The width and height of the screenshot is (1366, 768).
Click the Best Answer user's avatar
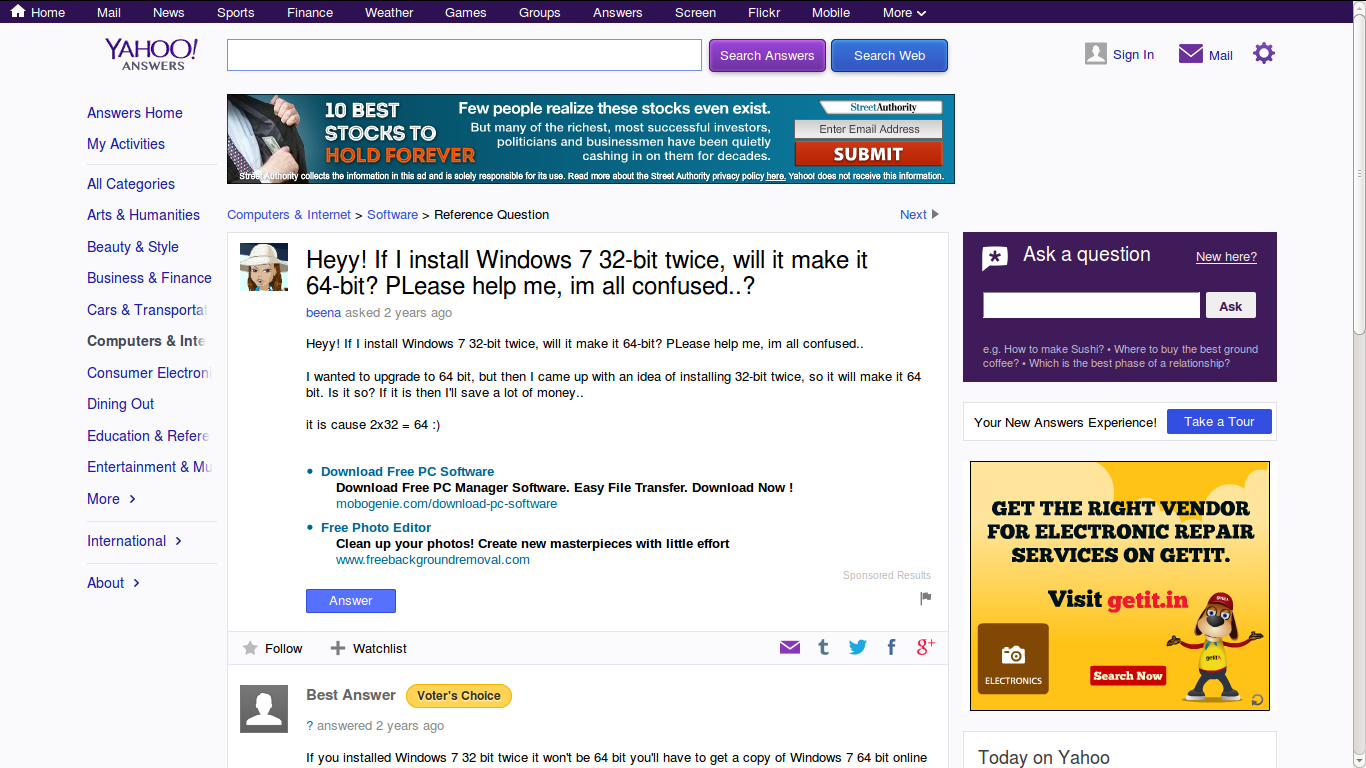click(264, 708)
